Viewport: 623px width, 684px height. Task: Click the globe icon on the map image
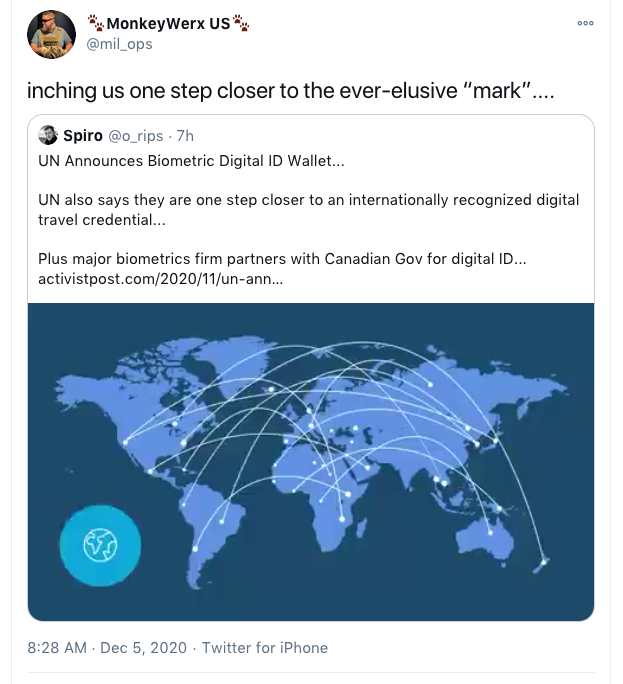point(100,545)
